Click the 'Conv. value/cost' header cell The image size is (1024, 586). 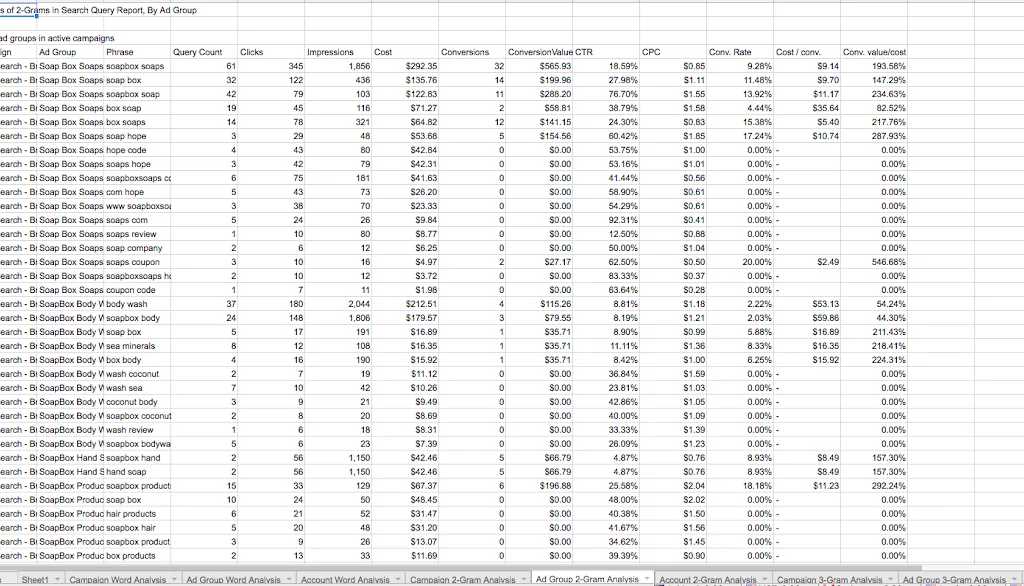point(874,52)
